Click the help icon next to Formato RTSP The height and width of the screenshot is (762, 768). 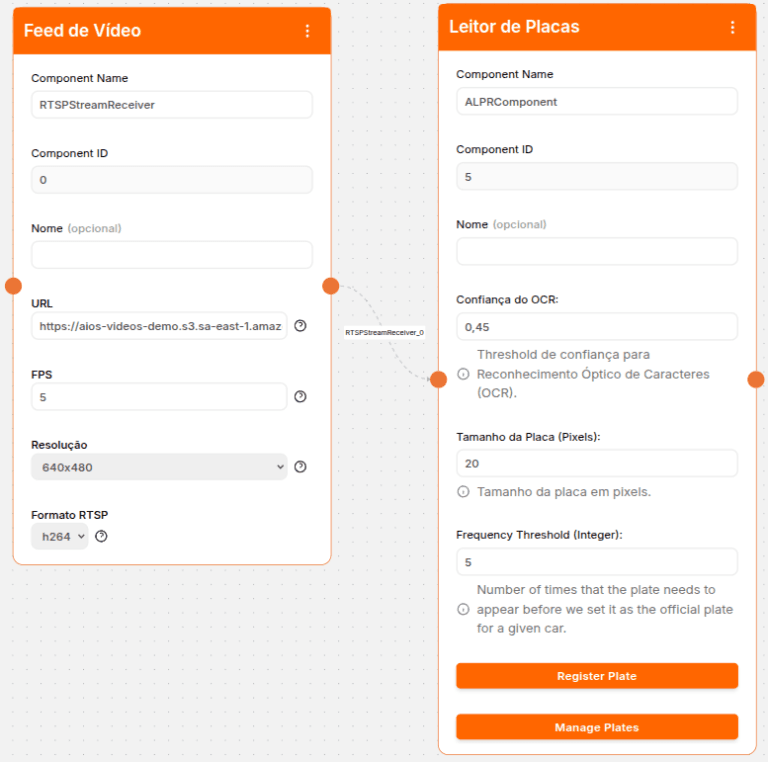(x=101, y=537)
